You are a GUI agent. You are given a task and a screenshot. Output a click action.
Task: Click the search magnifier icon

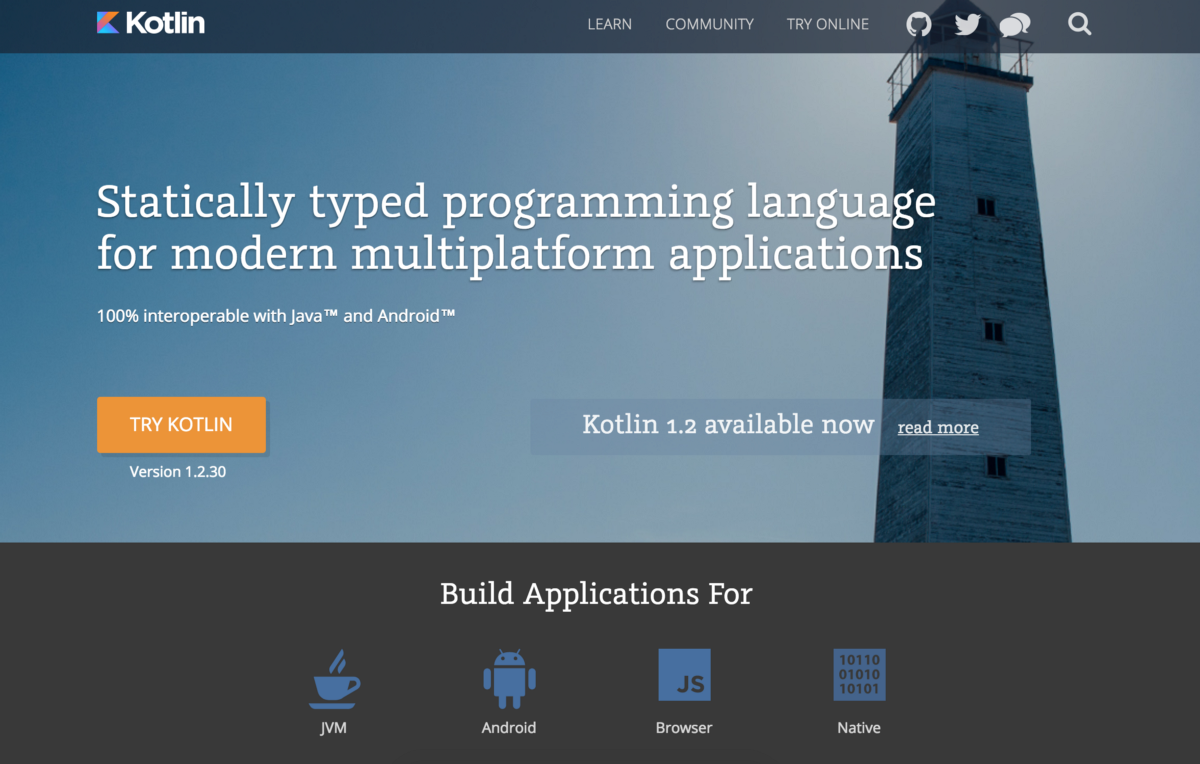pos(1080,24)
